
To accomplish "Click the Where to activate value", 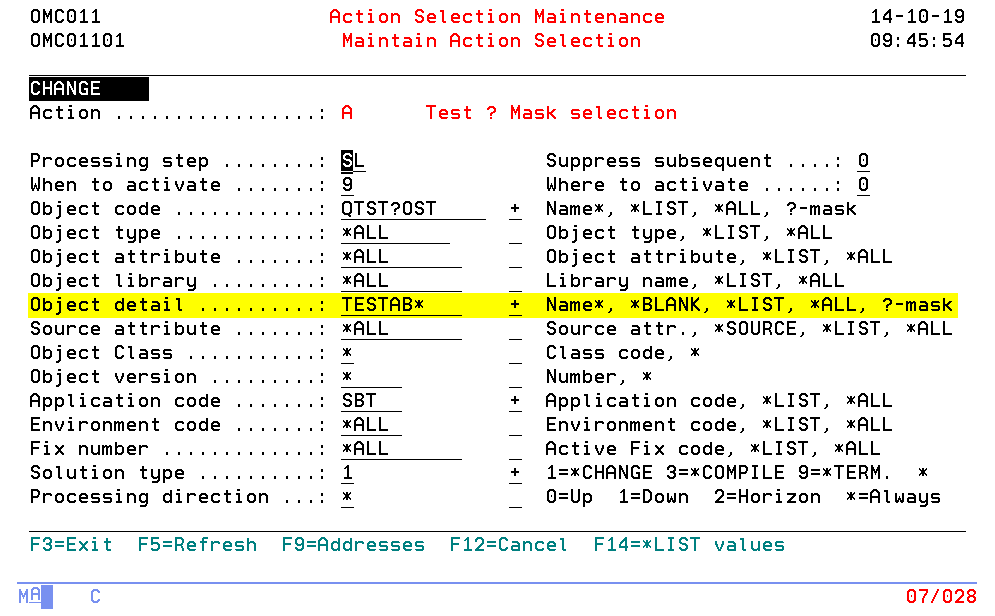I will coord(863,185).
